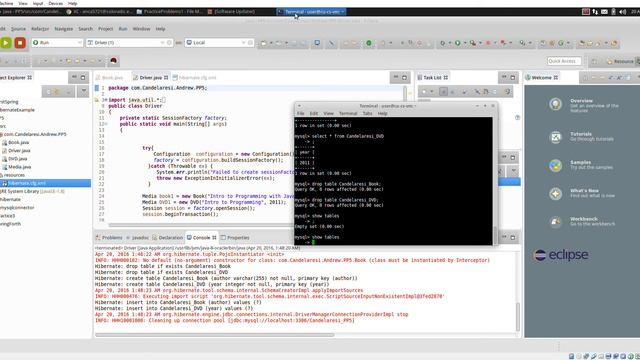
Task: Collapse the main method fold at line 12
Action: [x=106, y=124]
